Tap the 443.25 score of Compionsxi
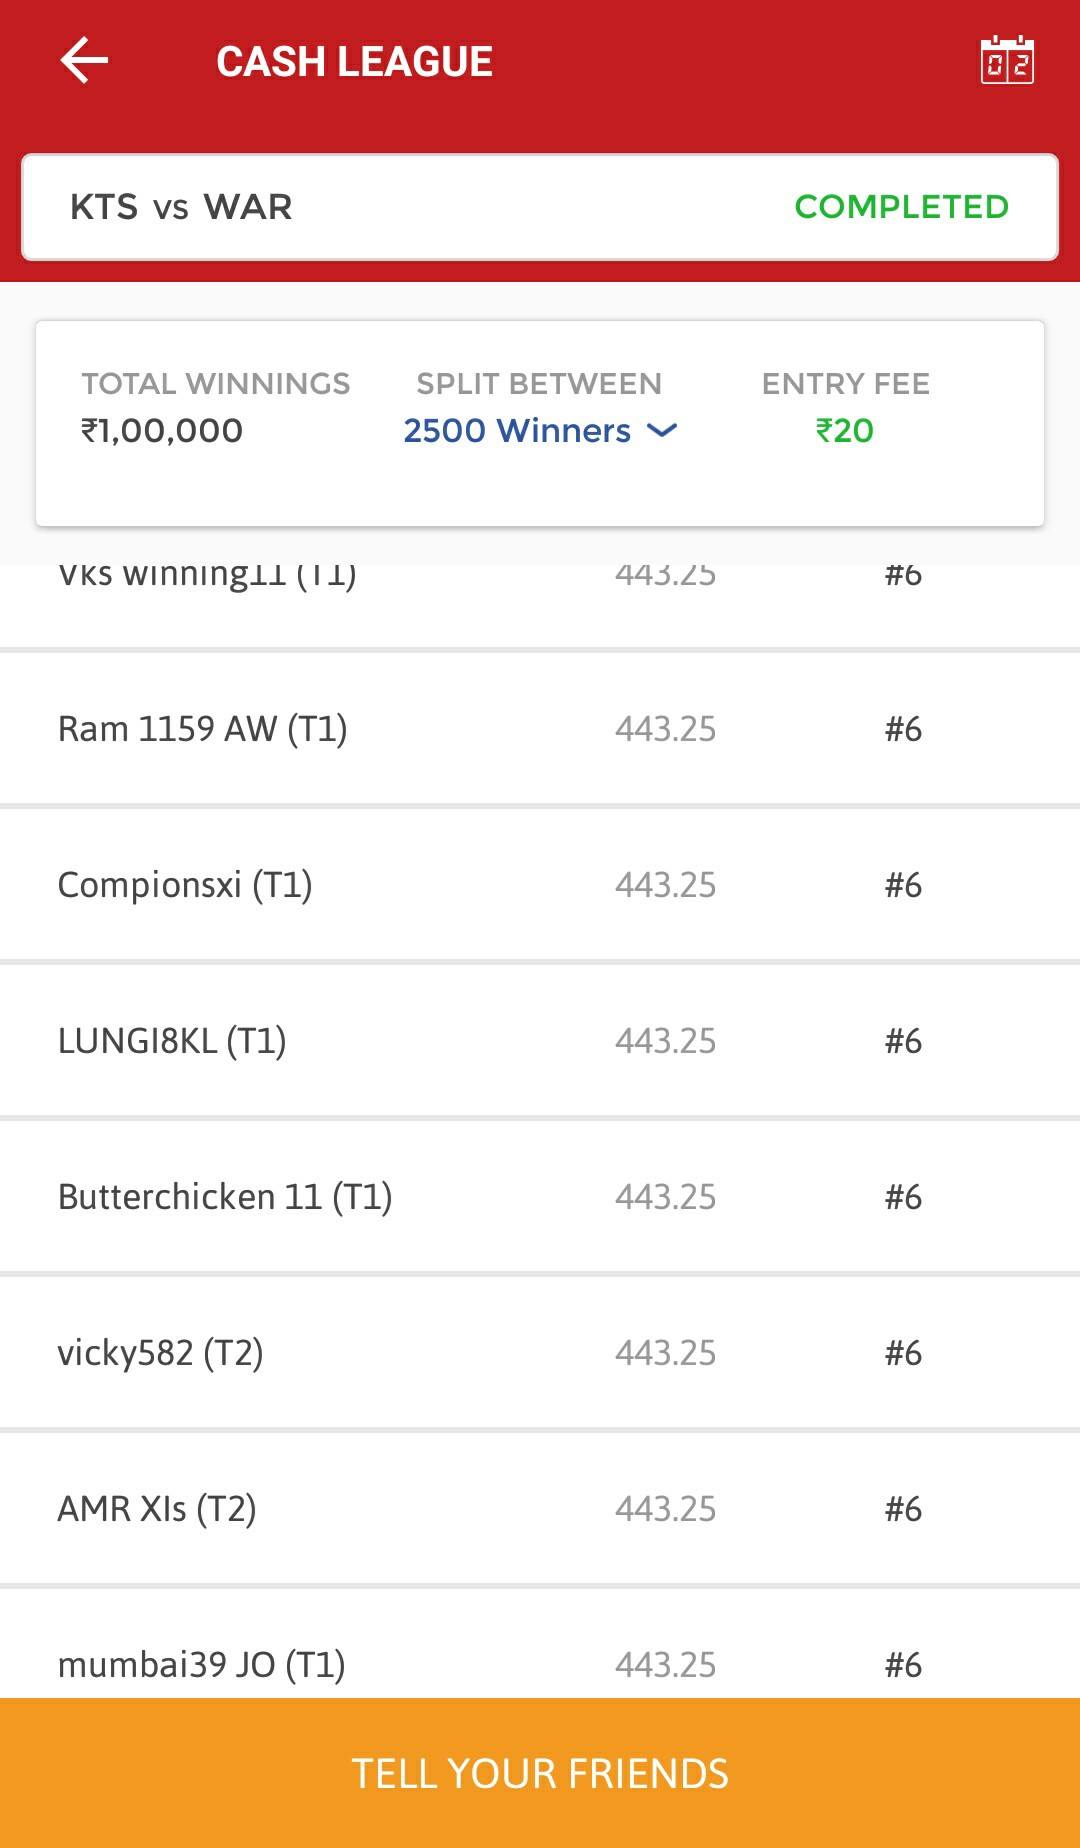 point(666,885)
